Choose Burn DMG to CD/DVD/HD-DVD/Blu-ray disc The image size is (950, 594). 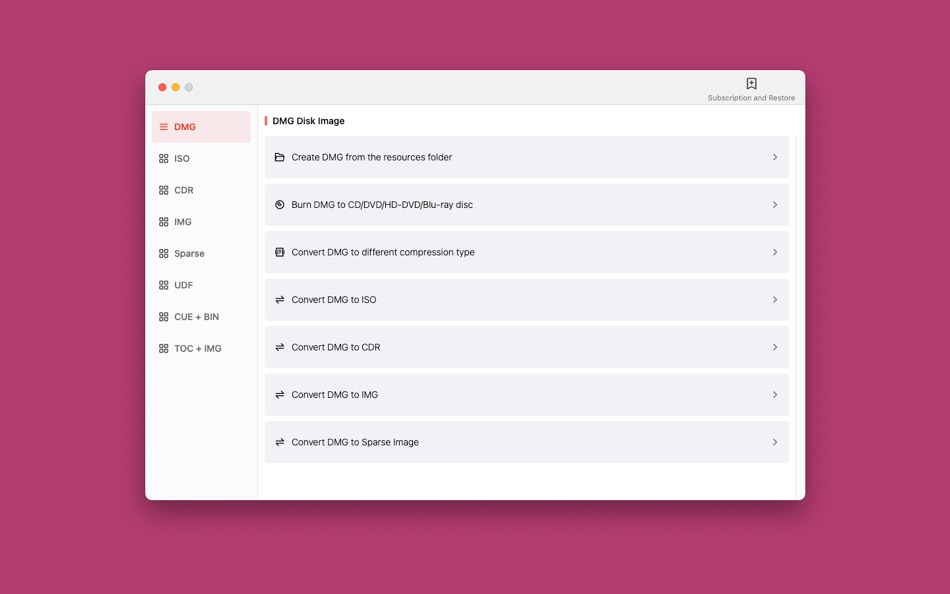click(x=526, y=205)
